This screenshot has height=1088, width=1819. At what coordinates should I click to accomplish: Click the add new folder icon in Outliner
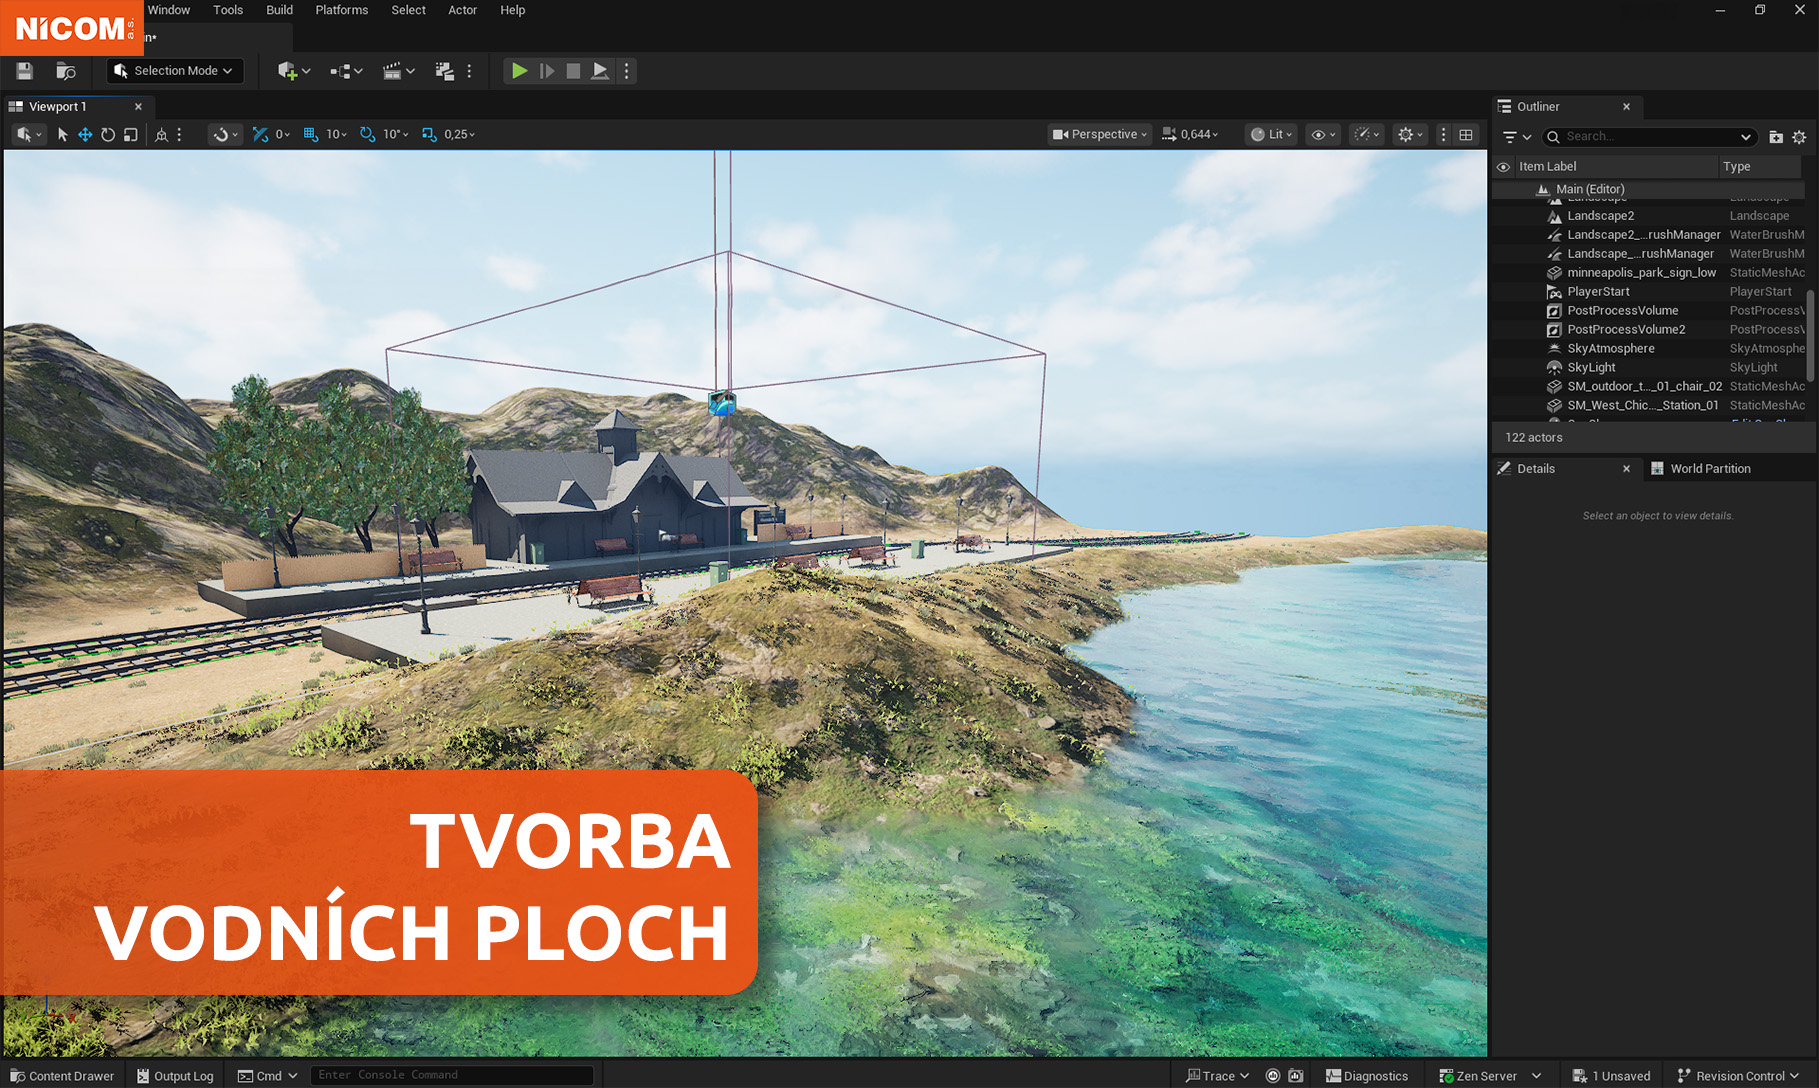[x=1776, y=137]
